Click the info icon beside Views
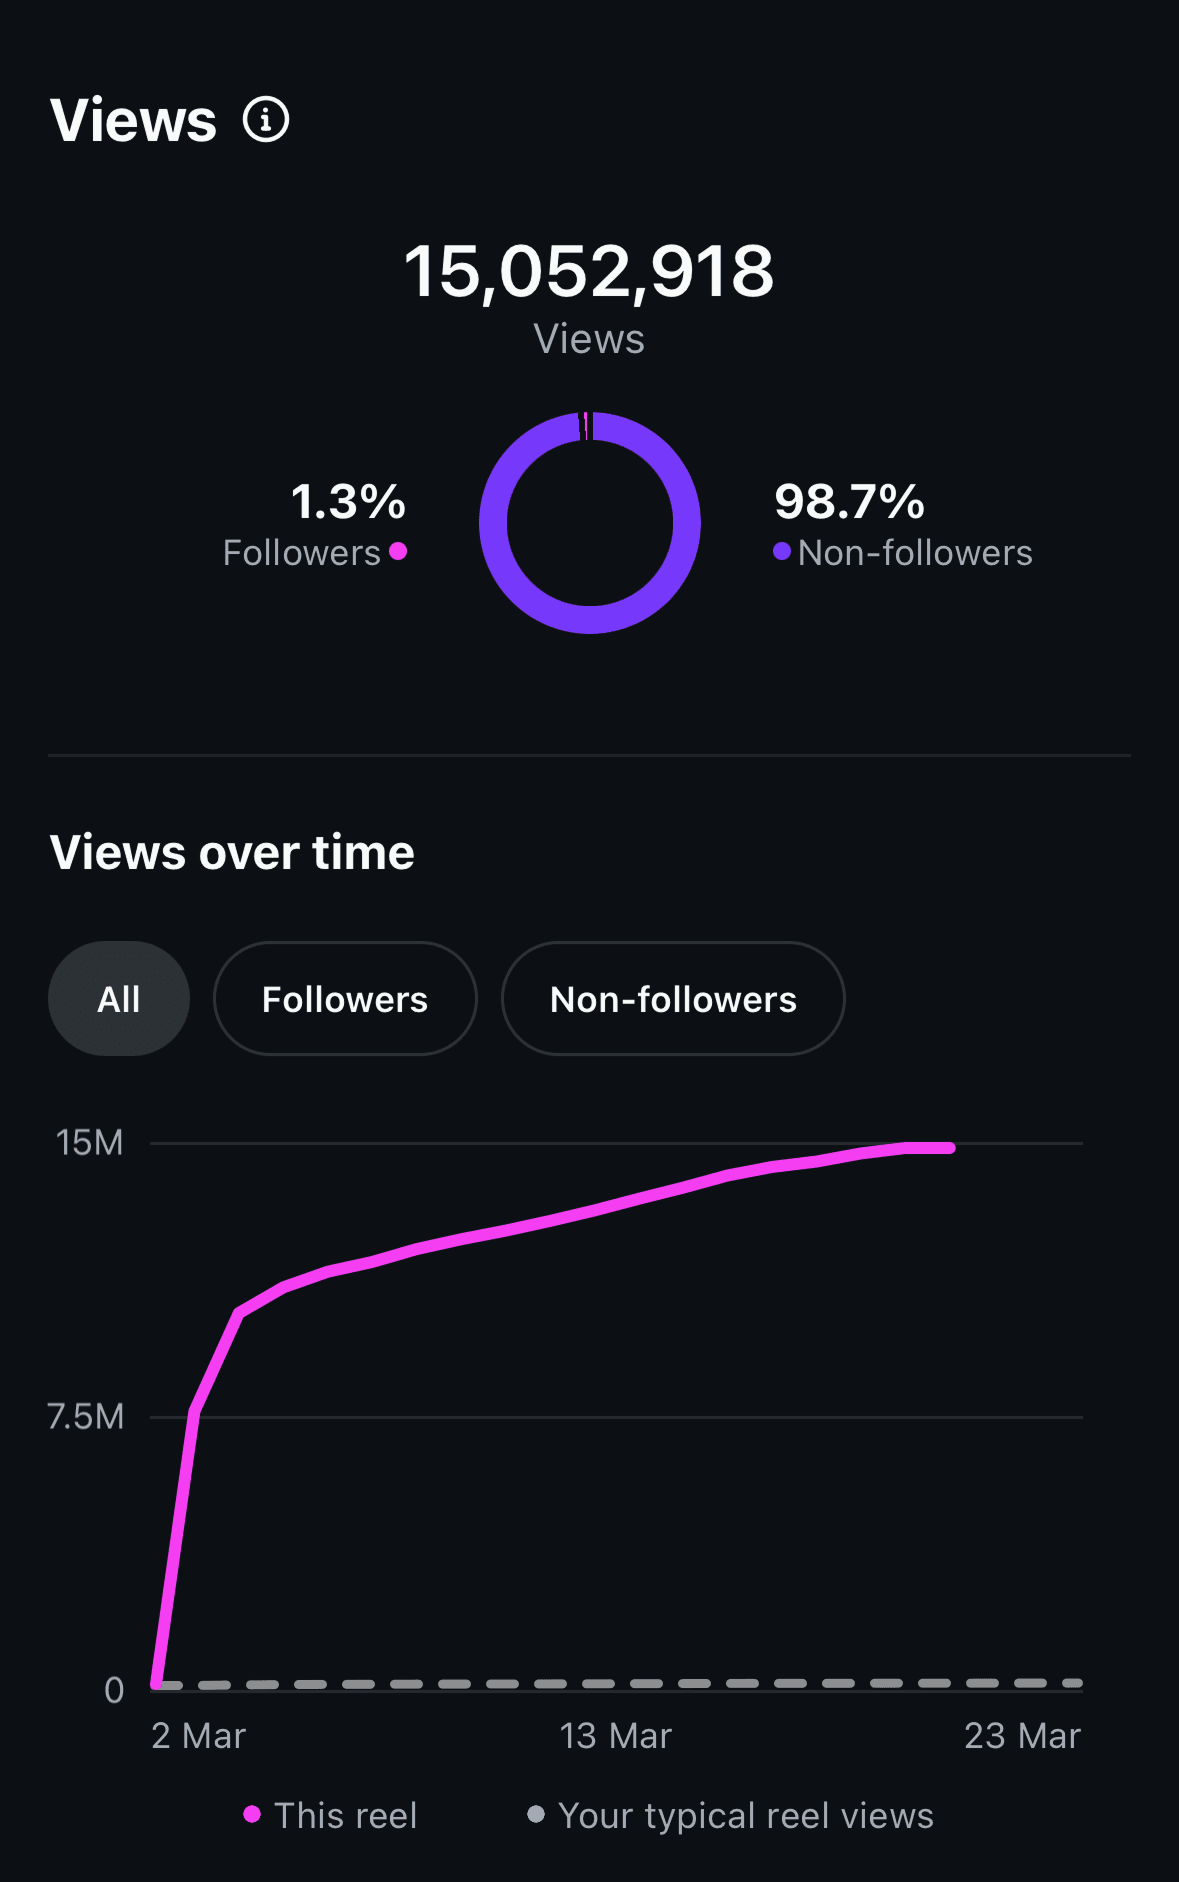This screenshot has height=1882, width=1179. pyautogui.click(x=266, y=120)
